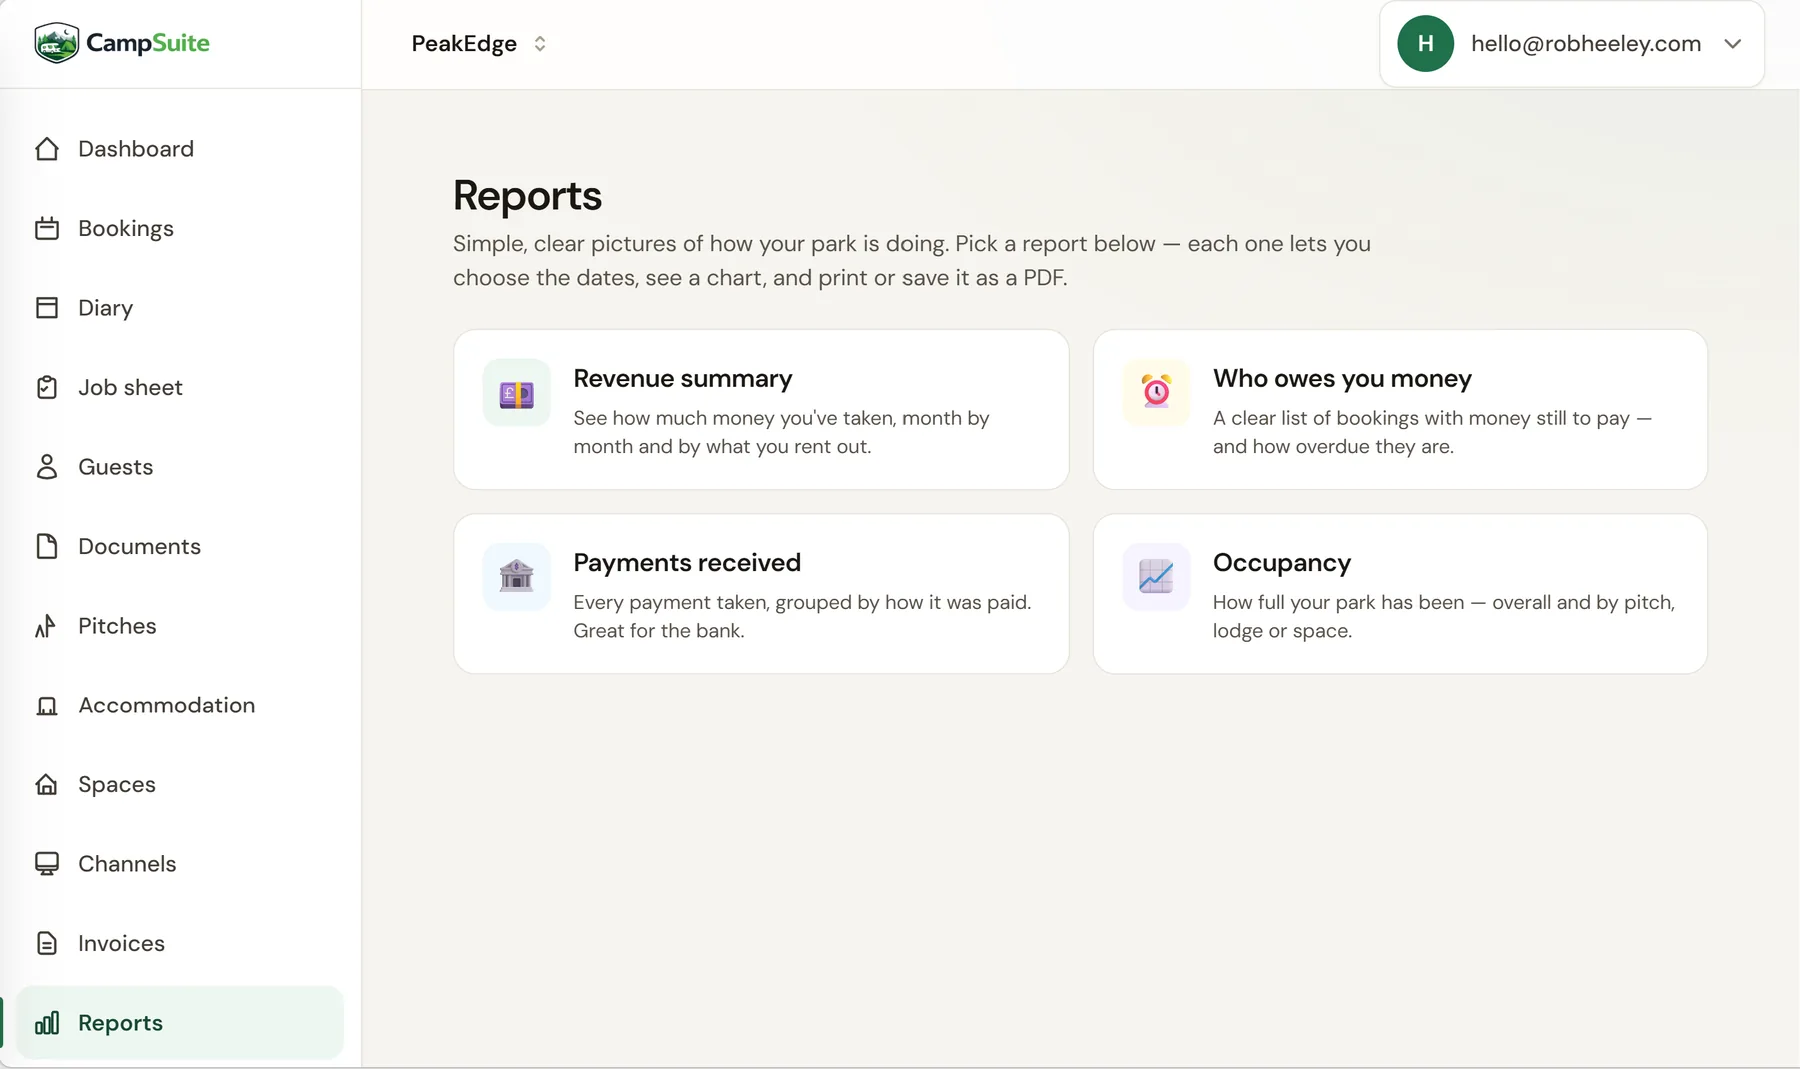Viewport: 1800px width, 1069px height.
Task: Open Documents from the sidebar
Action: tap(180, 546)
